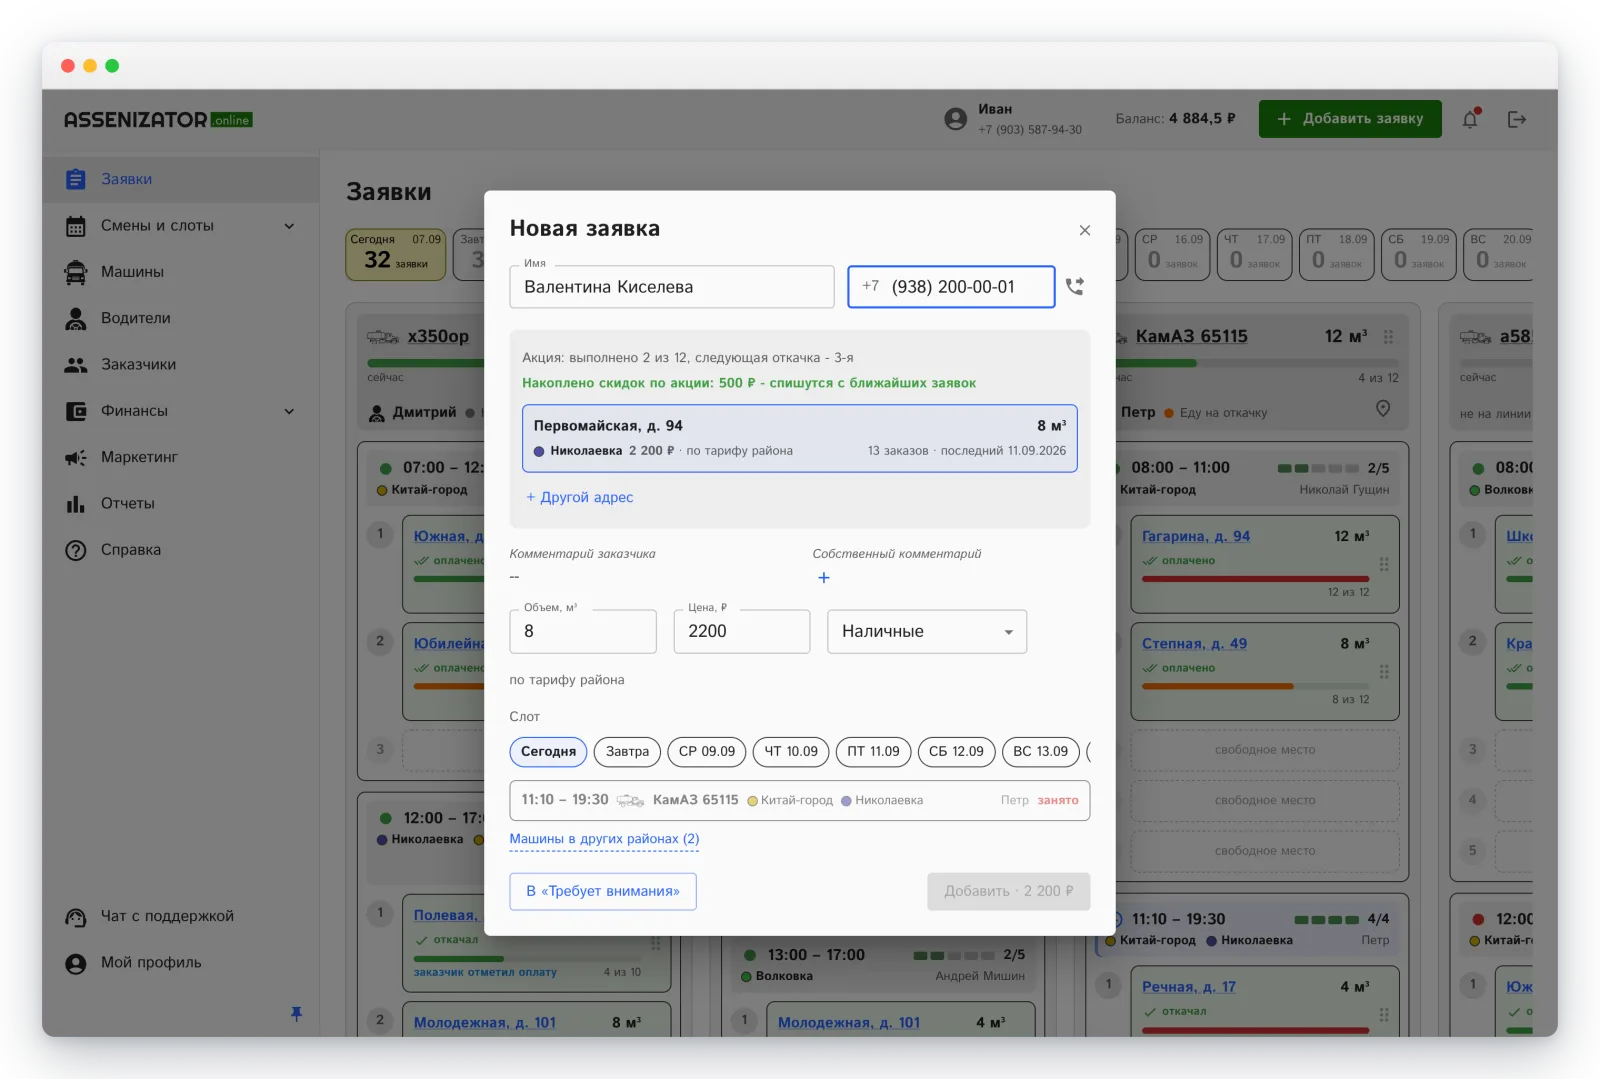This screenshot has width=1600, height=1079.
Task: Click the logout icon in header
Action: [x=1517, y=119]
